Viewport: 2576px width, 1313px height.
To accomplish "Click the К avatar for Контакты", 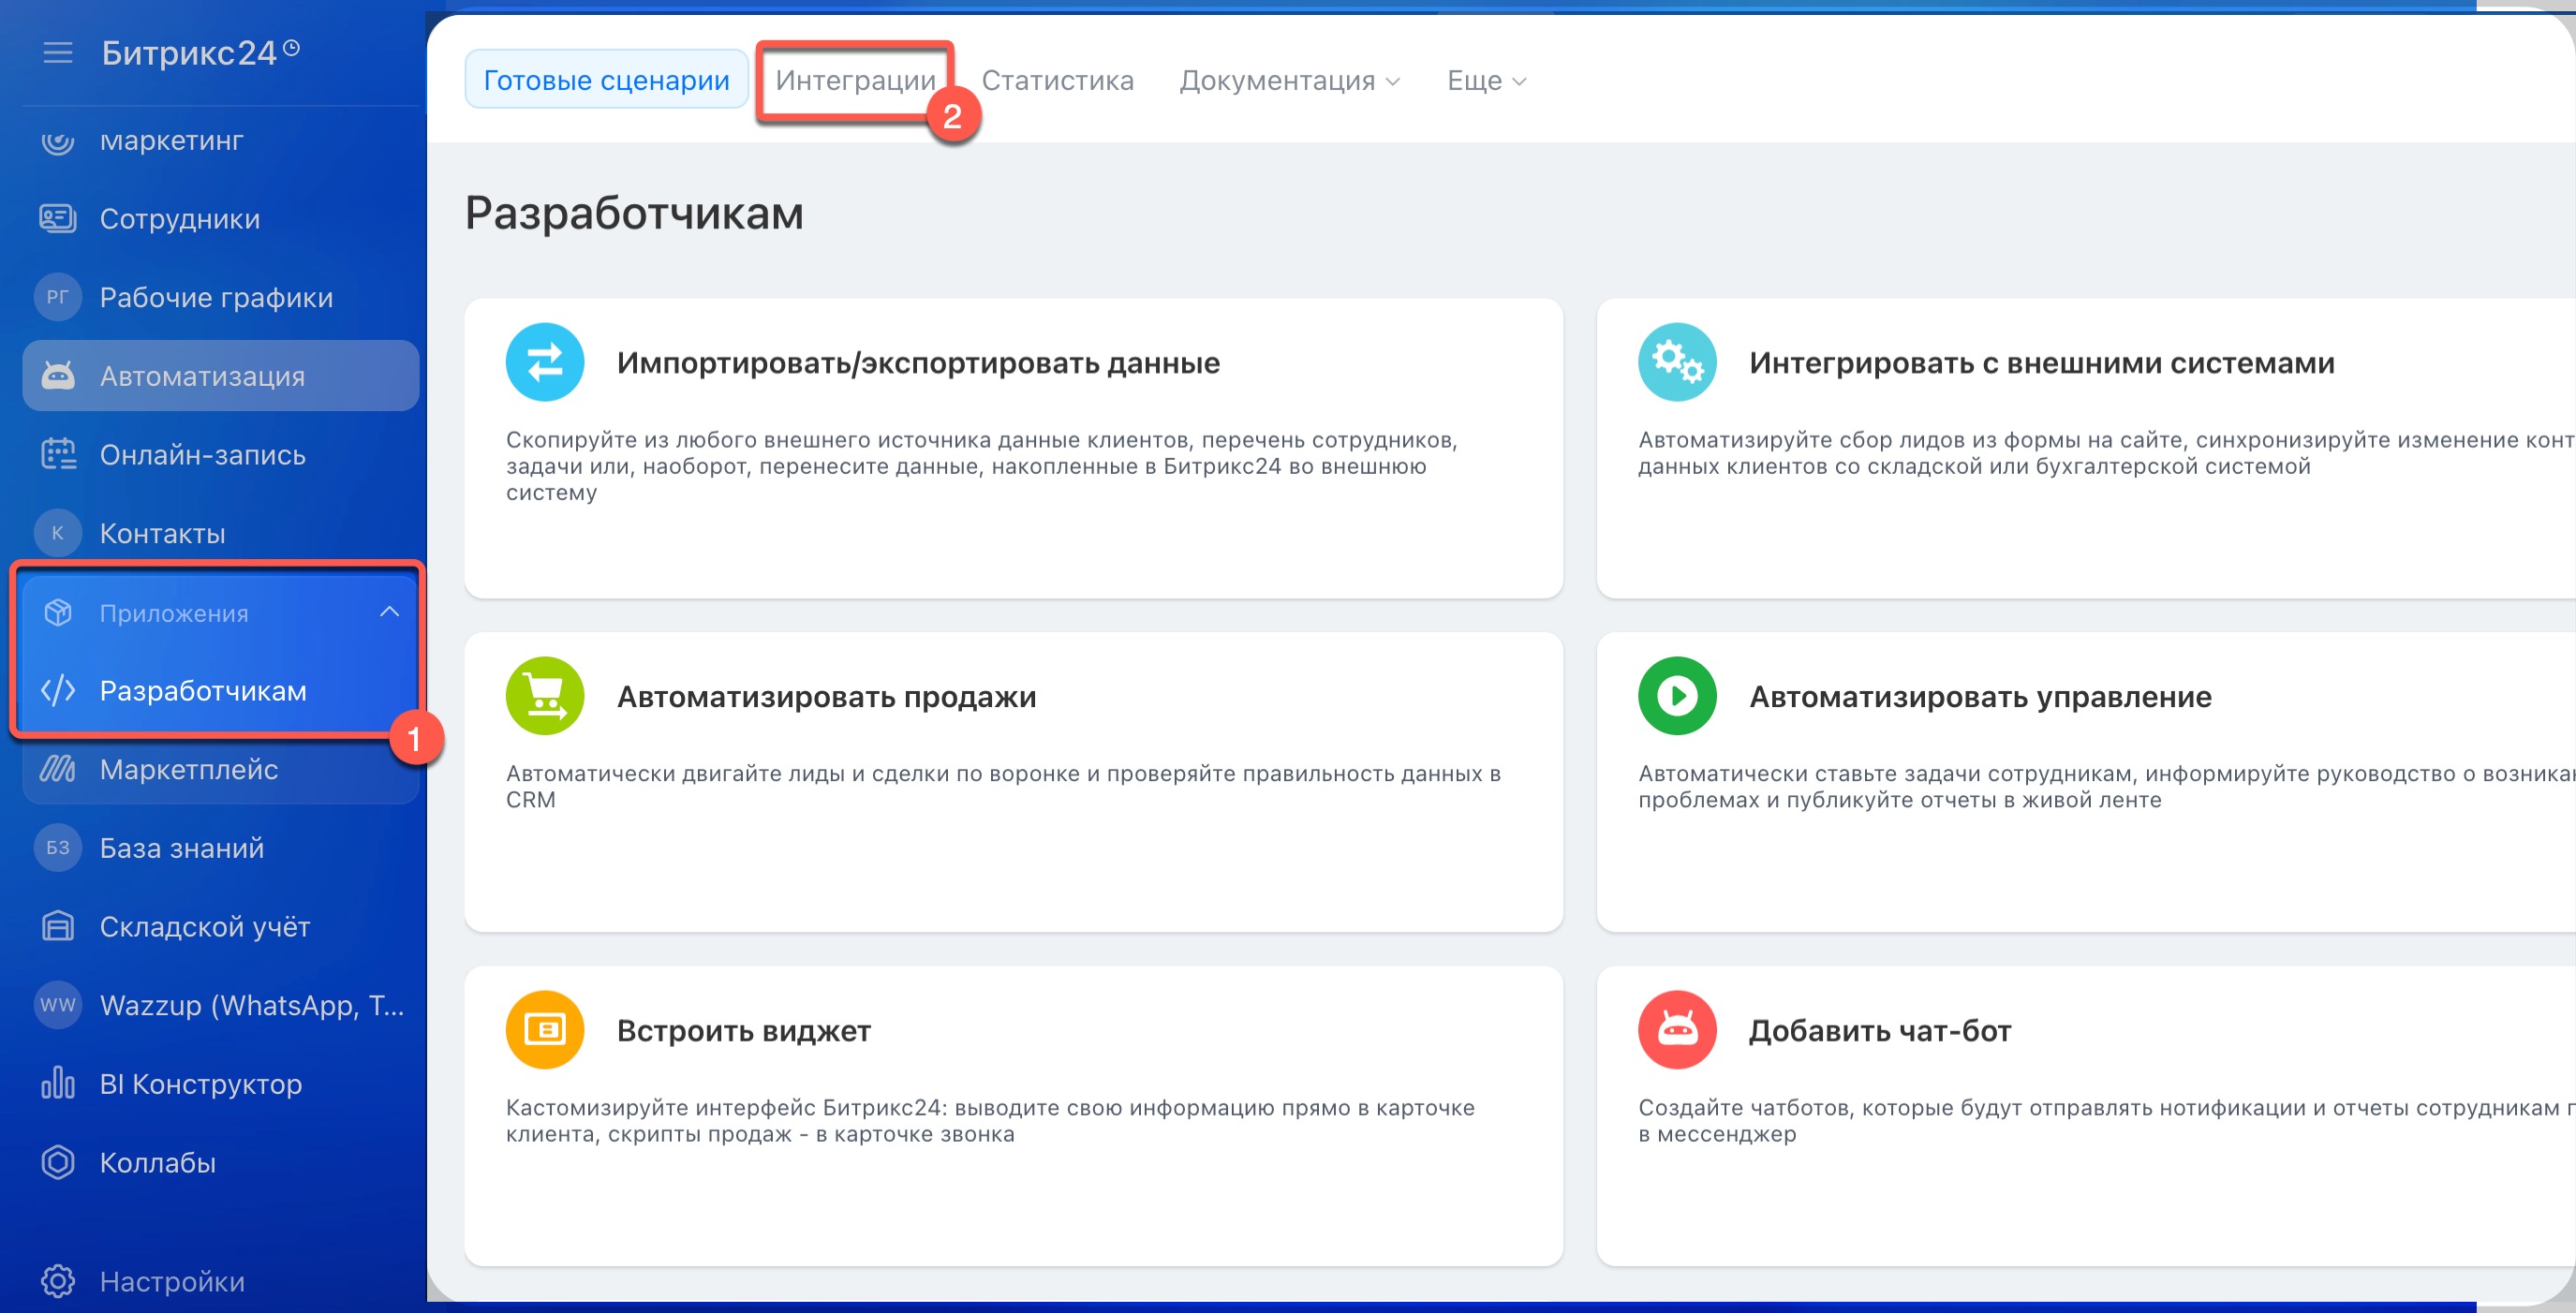I will (58, 533).
